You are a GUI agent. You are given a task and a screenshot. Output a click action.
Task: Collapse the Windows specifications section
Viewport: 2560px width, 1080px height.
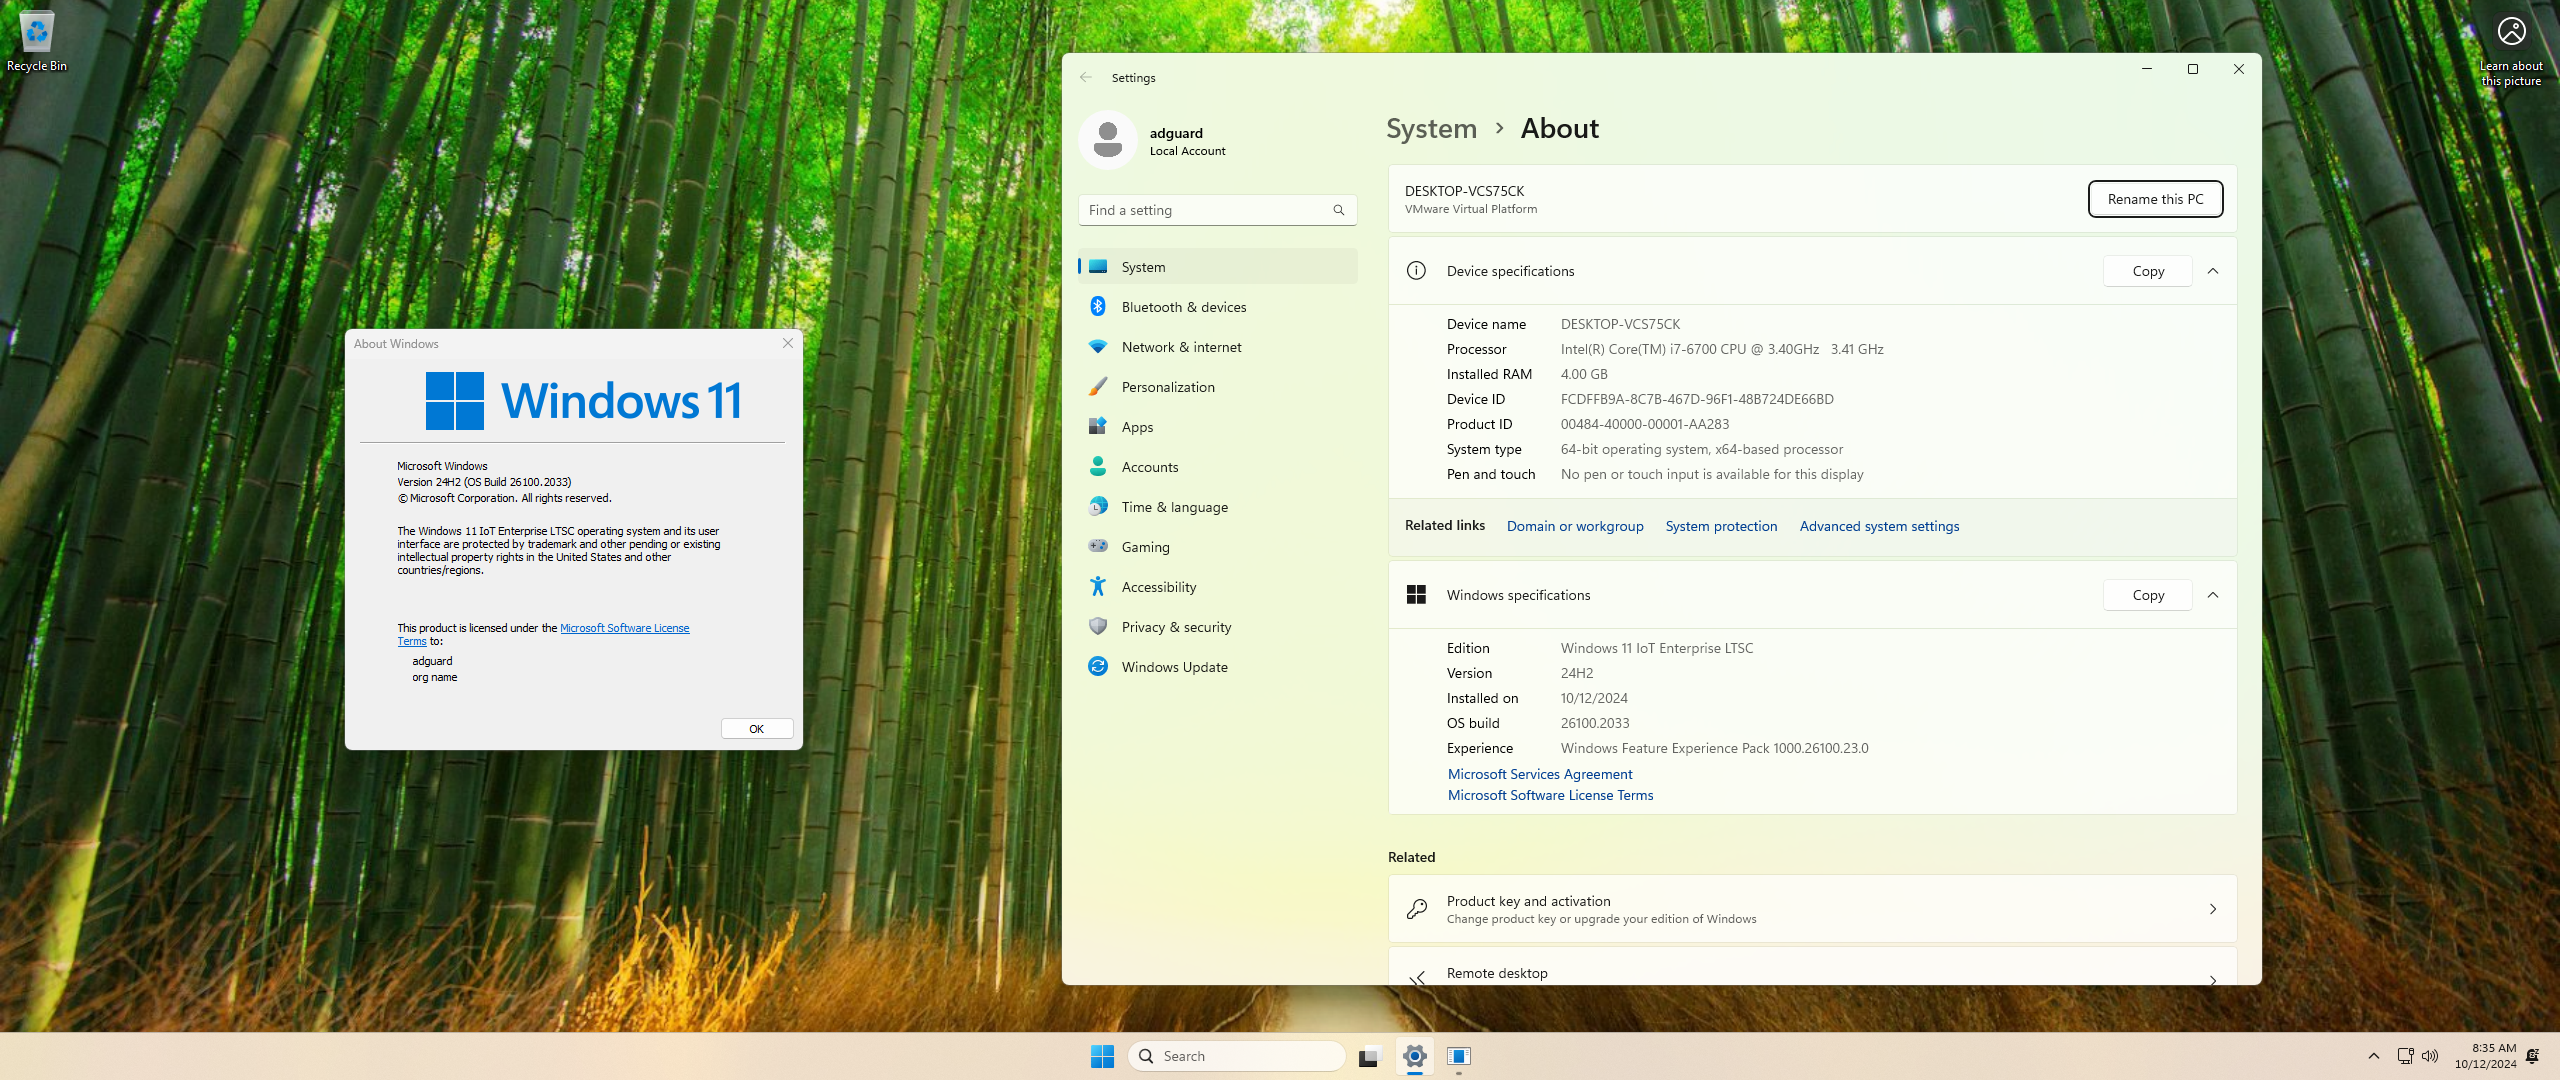2213,595
